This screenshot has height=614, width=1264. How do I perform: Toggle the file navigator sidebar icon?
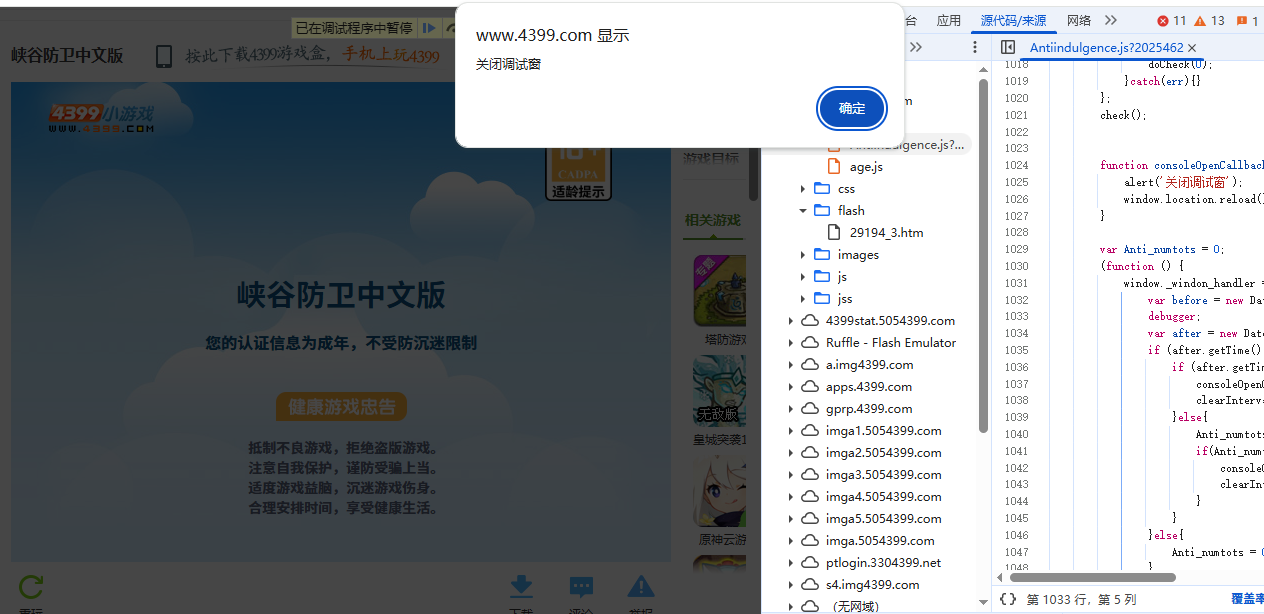pos(1008,47)
